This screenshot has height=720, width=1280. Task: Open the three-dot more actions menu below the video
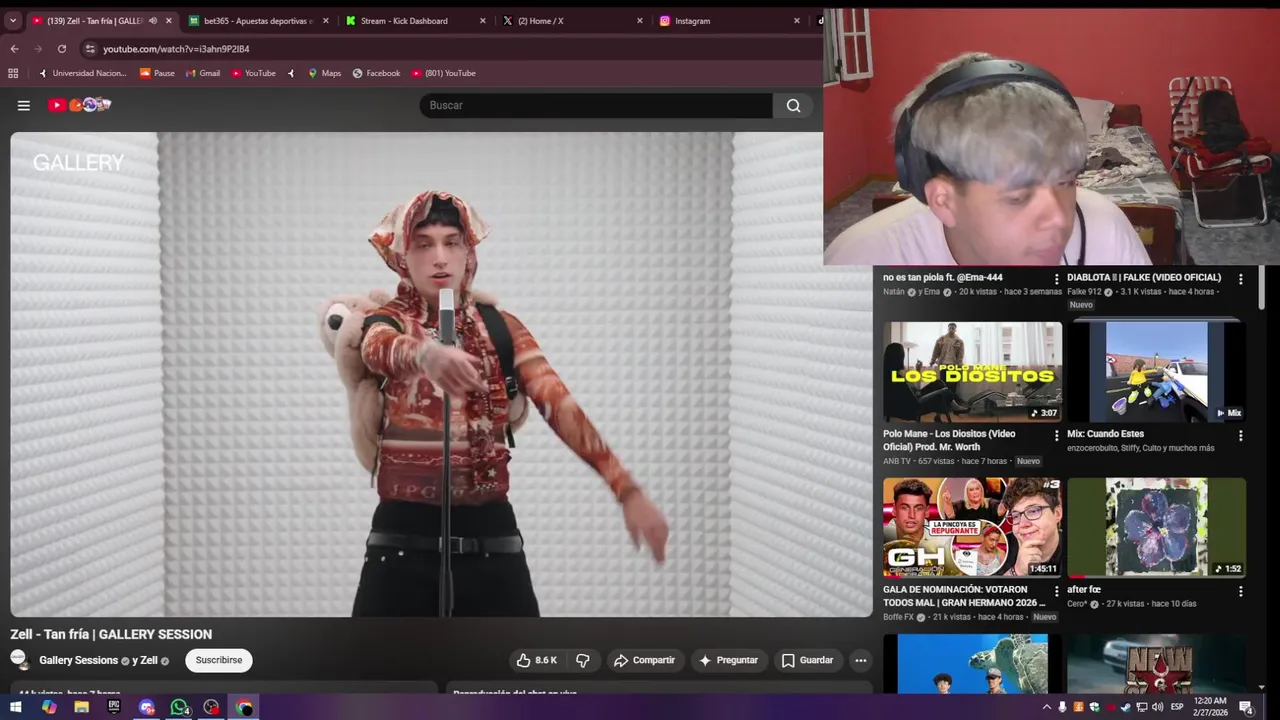[x=860, y=660]
